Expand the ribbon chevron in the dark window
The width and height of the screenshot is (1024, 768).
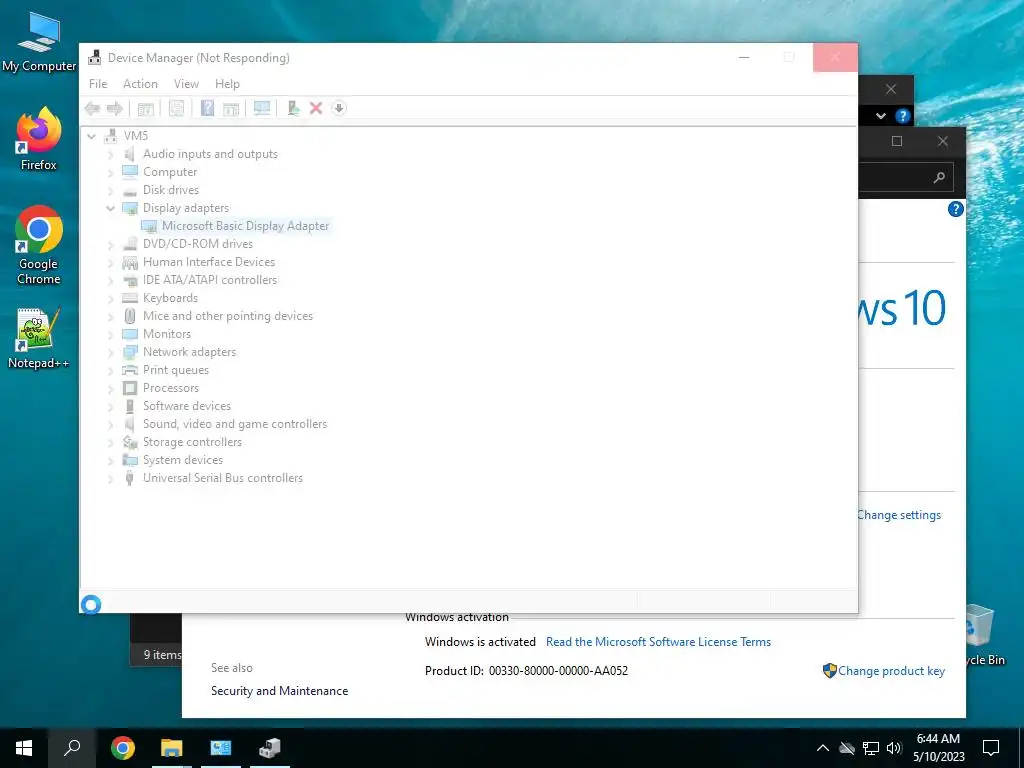(881, 116)
